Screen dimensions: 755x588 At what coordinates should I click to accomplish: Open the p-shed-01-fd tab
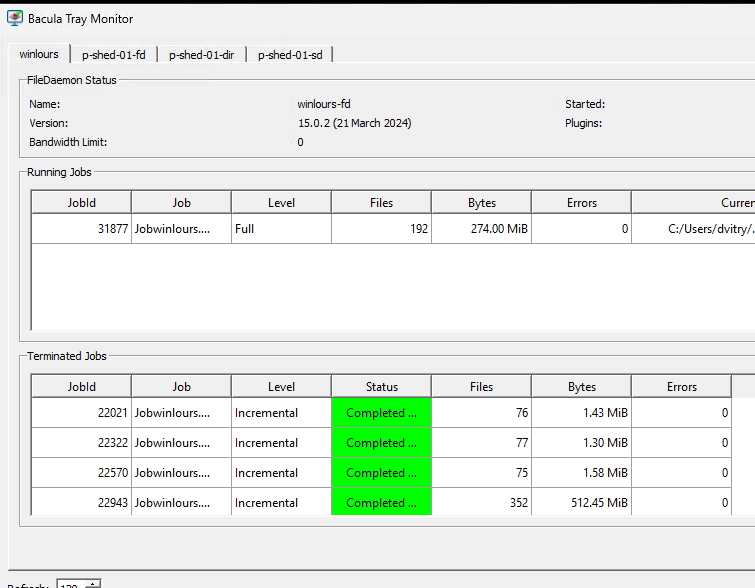(113, 55)
